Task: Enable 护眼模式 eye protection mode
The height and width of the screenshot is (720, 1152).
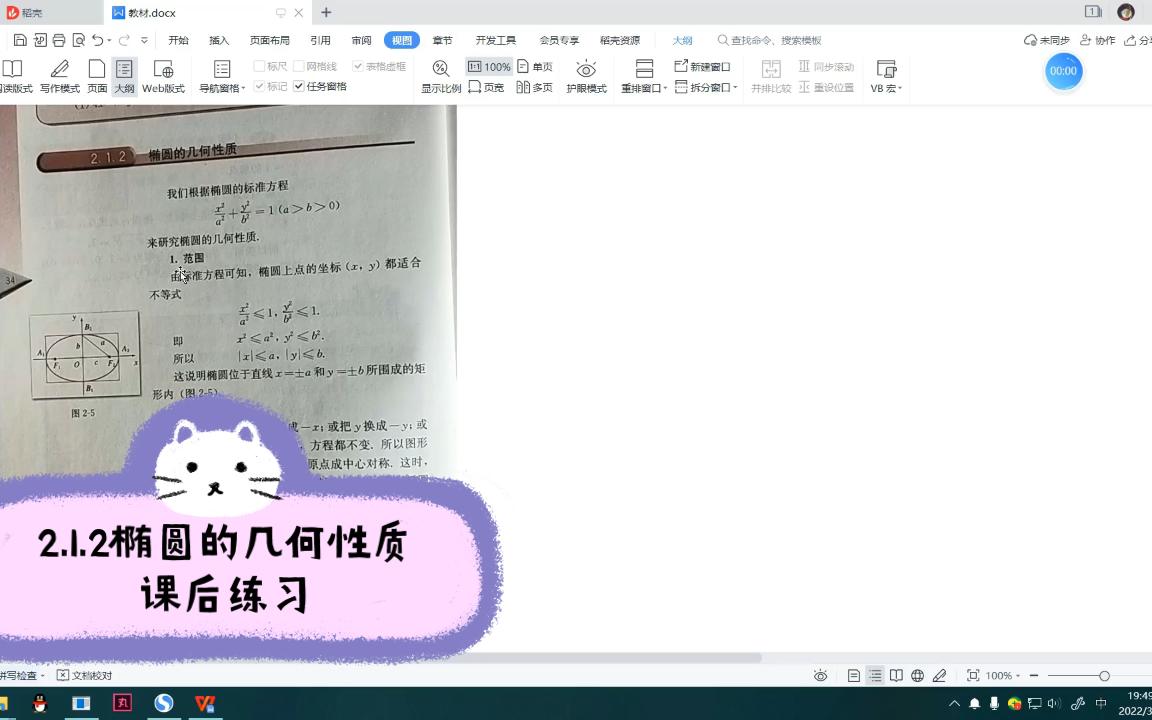Action: coord(586,70)
